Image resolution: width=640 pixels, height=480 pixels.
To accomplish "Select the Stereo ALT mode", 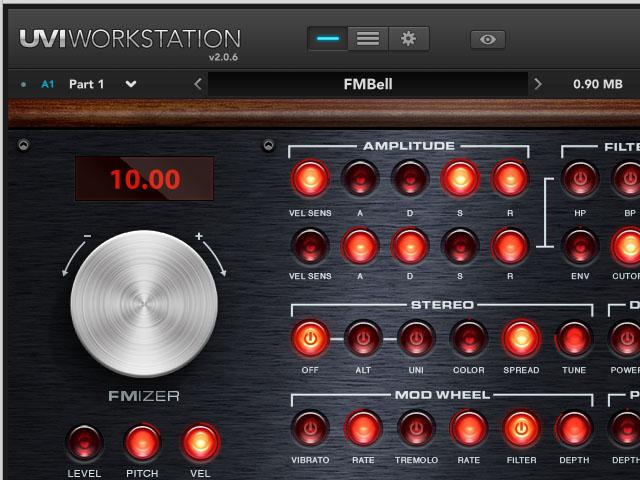I will [x=362, y=339].
